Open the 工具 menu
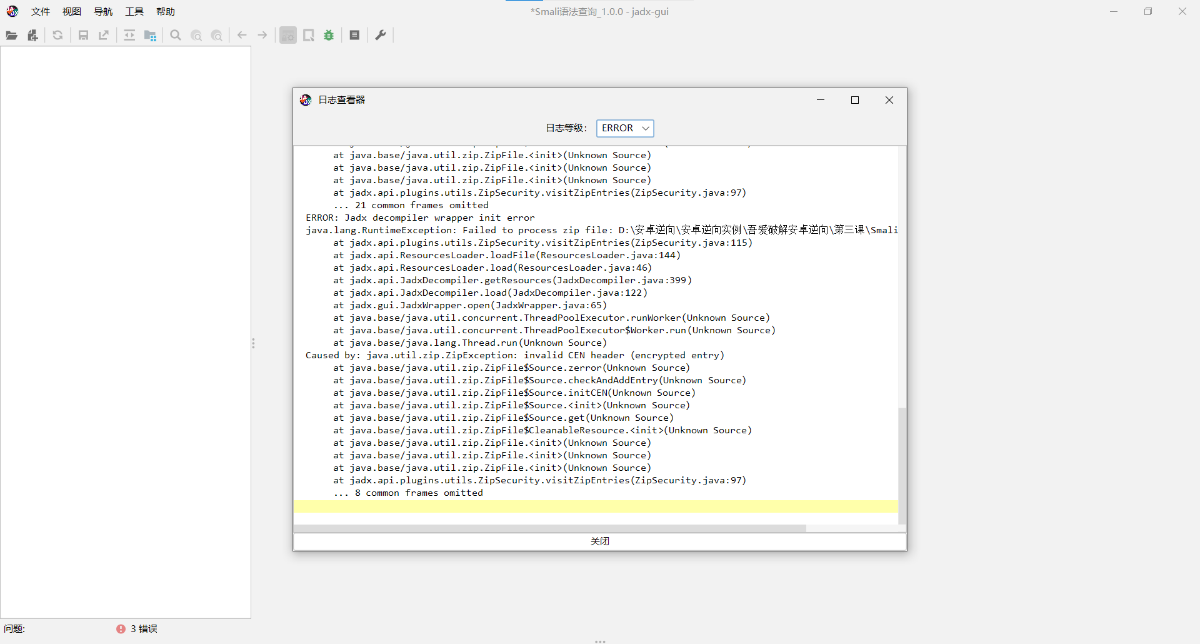Image resolution: width=1200 pixels, height=644 pixels. pos(134,12)
